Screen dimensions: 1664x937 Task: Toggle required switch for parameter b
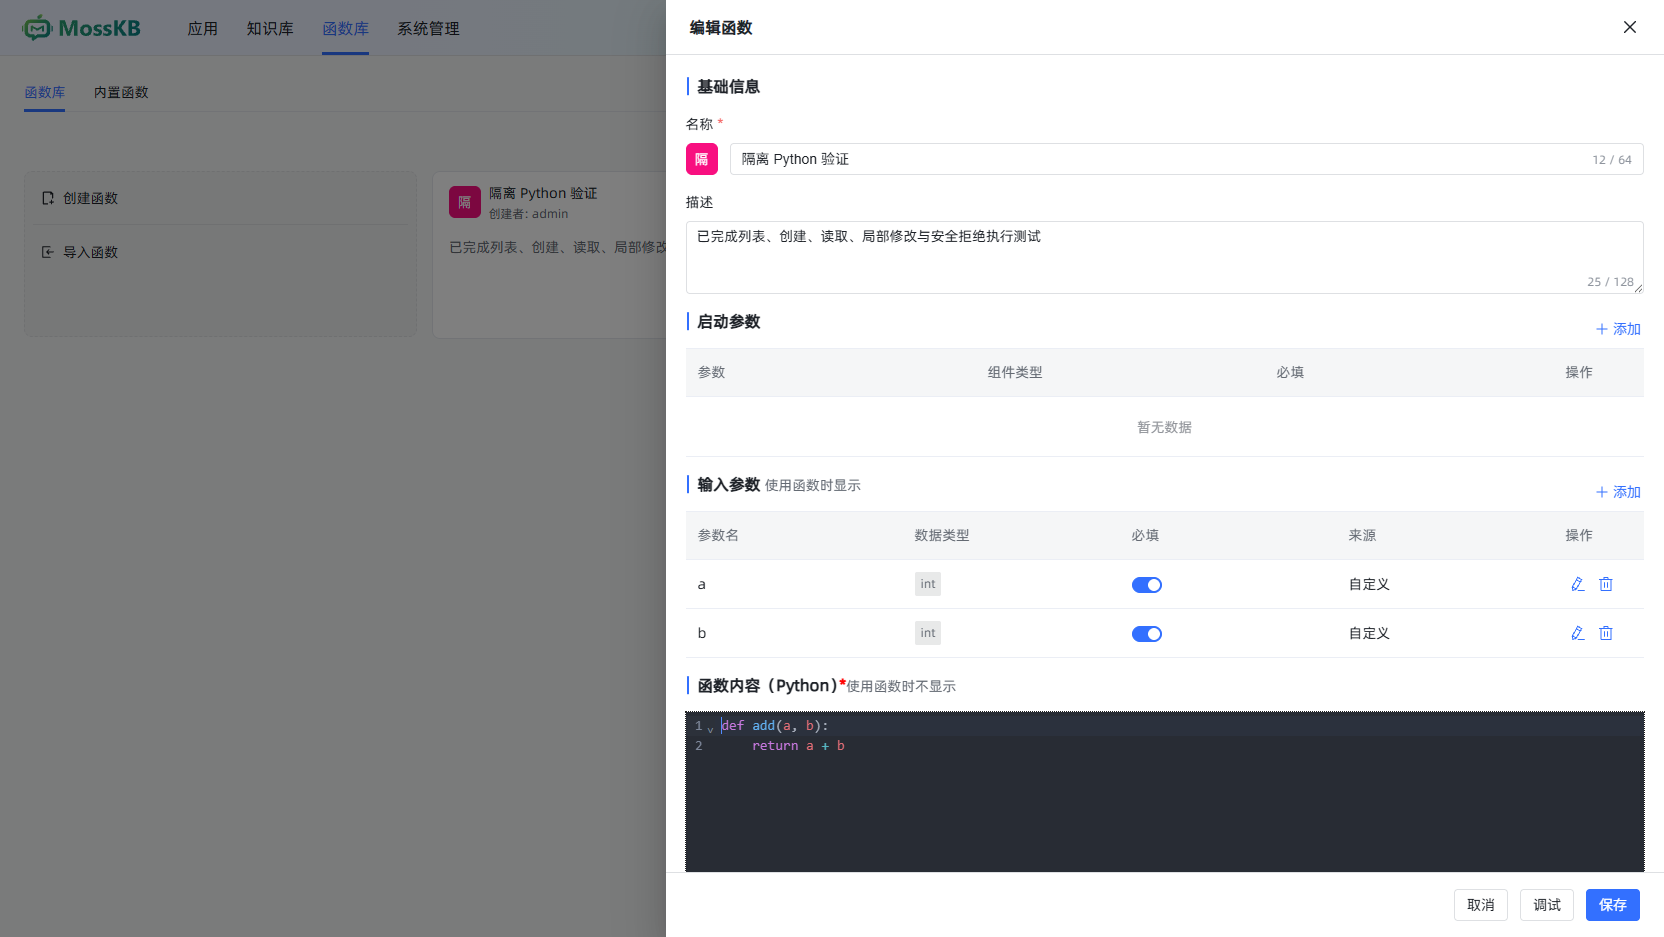[1147, 634]
